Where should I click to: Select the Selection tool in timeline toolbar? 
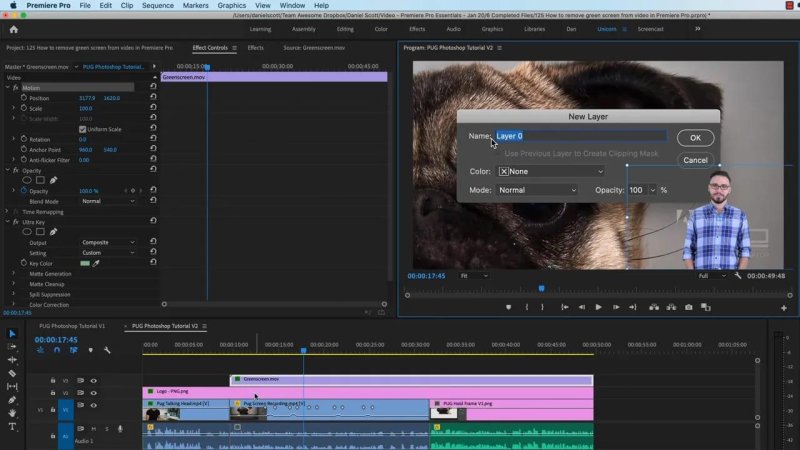[x=12, y=334]
